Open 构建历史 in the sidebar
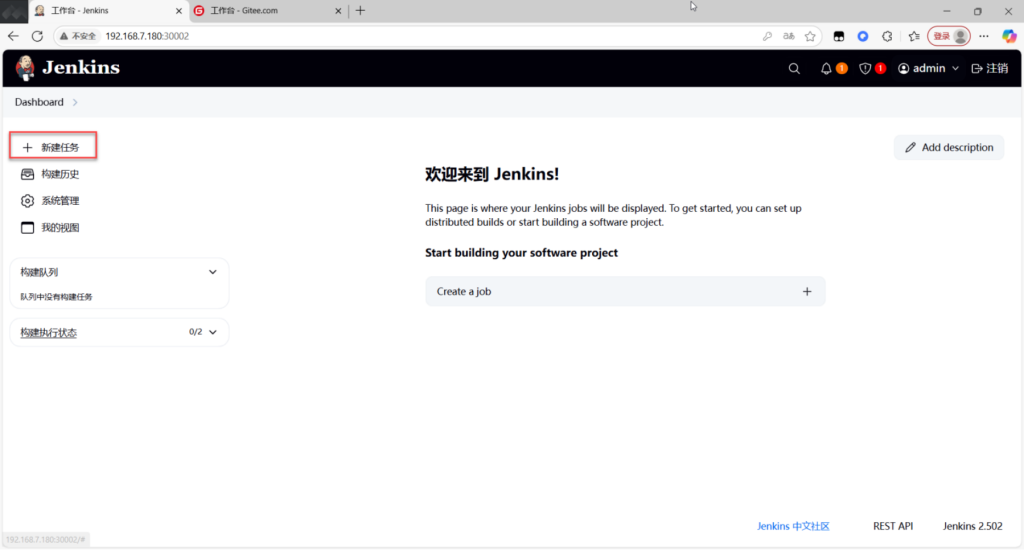This screenshot has width=1024, height=550. [59, 174]
